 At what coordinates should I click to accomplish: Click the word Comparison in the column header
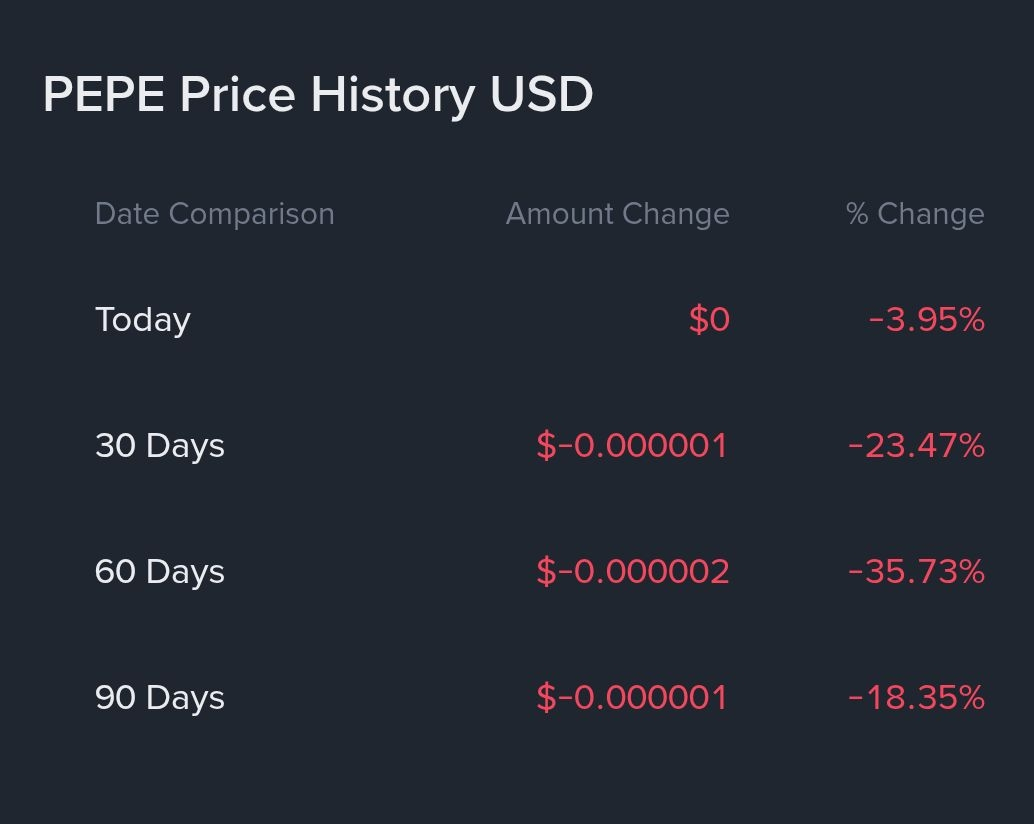pyautogui.click(x=252, y=214)
